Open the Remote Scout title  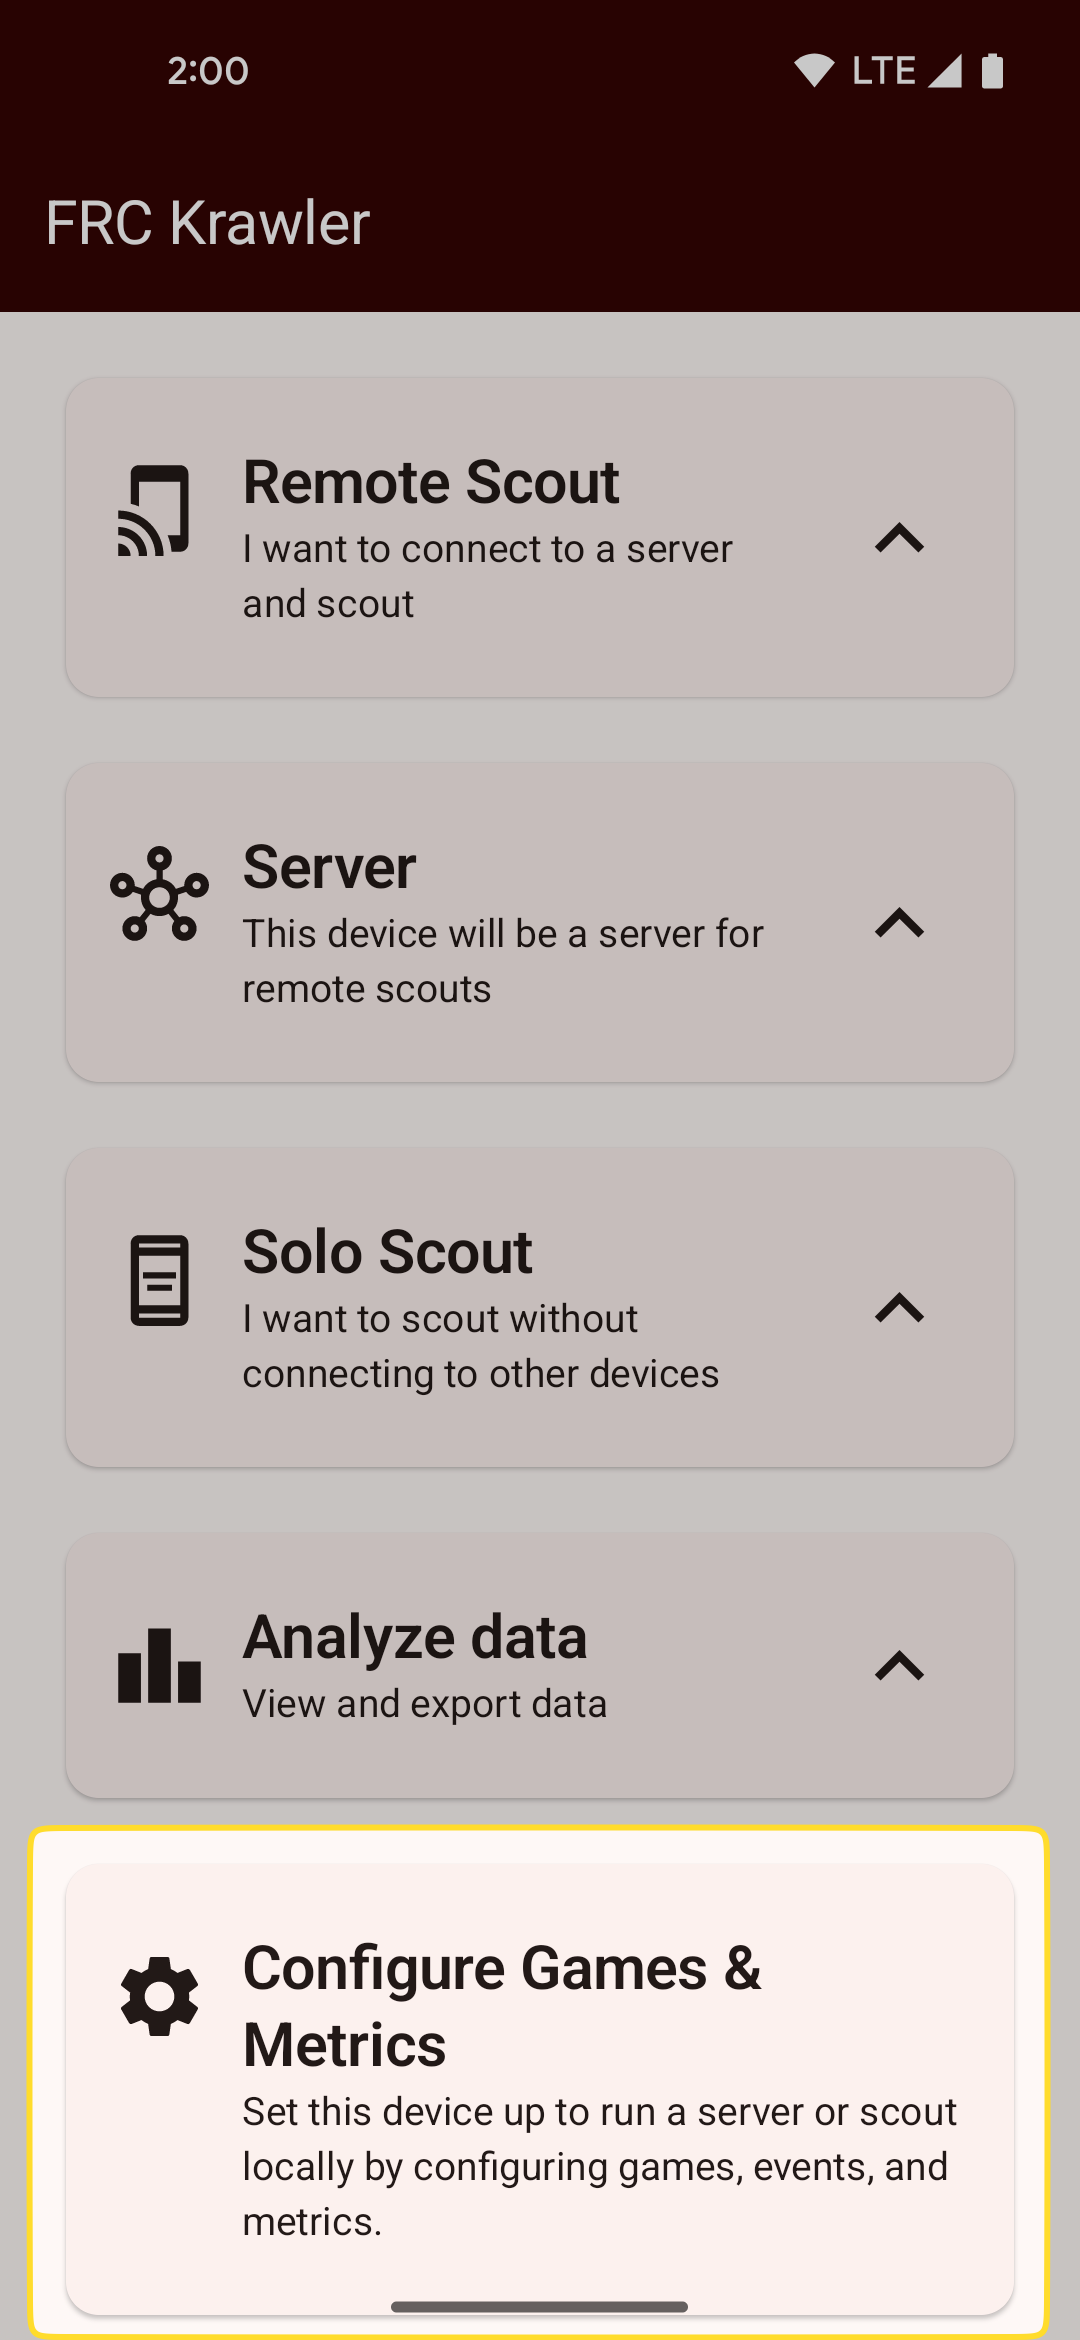tap(431, 482)
